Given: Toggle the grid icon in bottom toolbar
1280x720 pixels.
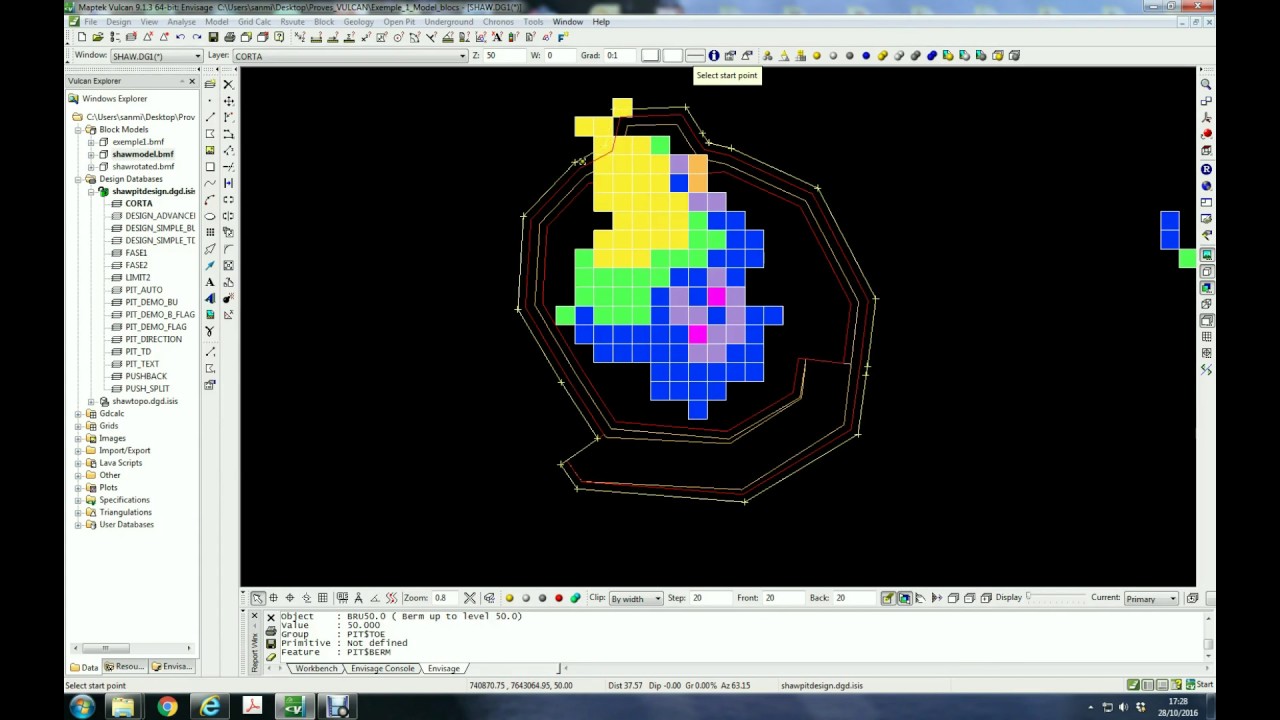Looking at the screenshot, I should [322, 598].
